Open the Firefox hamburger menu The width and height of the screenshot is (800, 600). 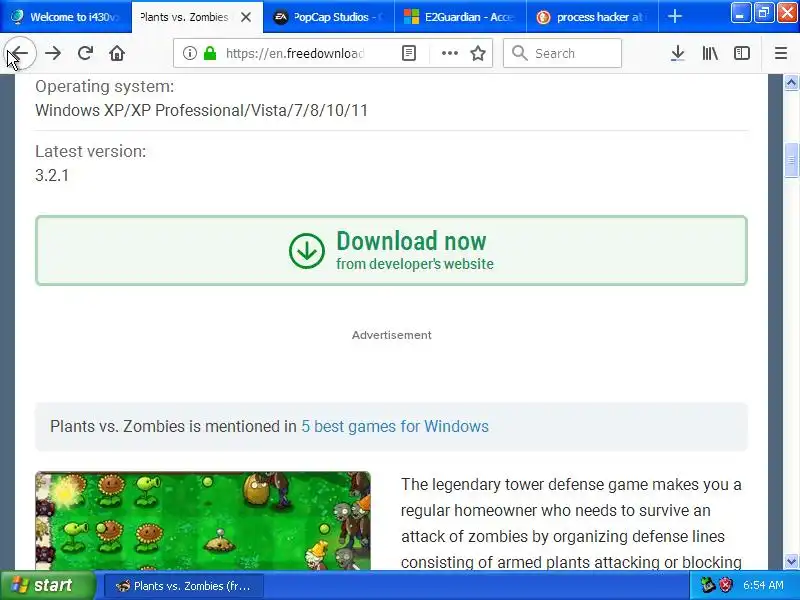click(x=781, y=53)
